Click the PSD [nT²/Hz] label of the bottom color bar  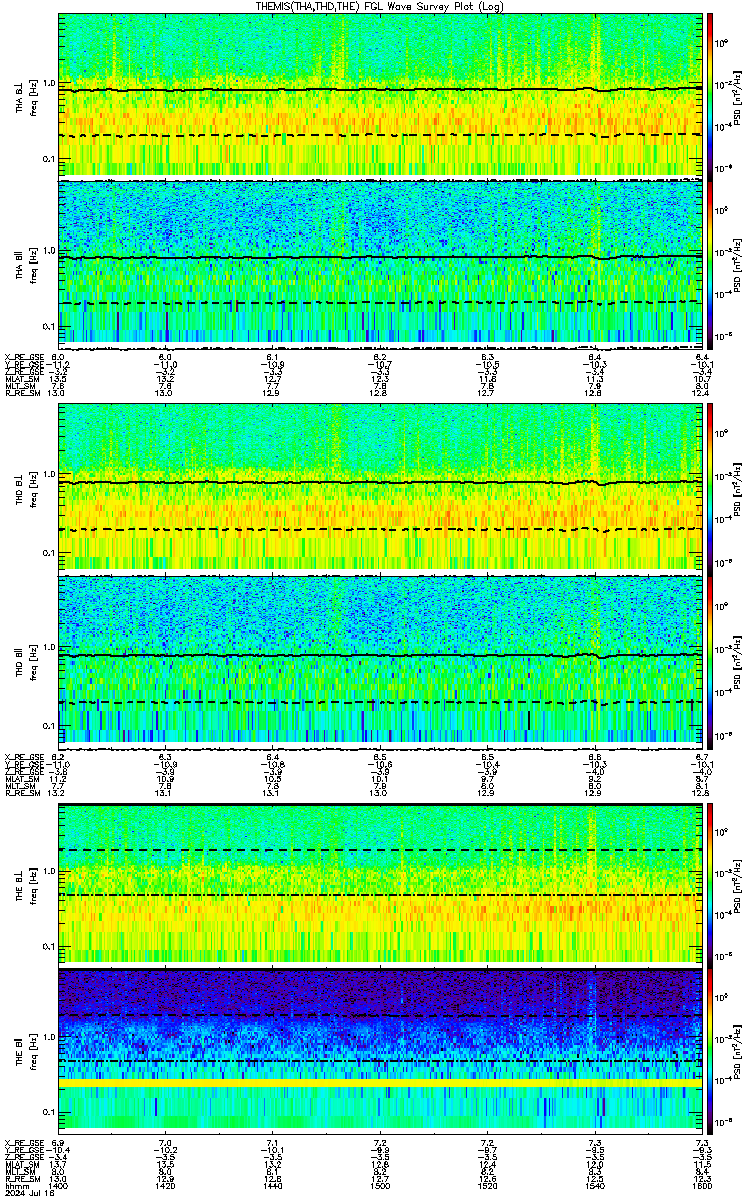[x=737, y=1050]
